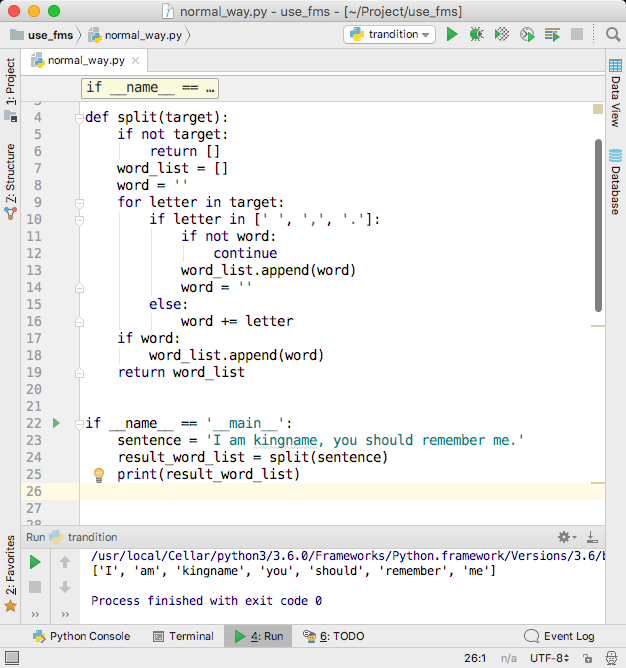The width and height of the screenshot is (626, 668).
Task: Click the 'kingname' string in line 23
Action: [285, 441]
